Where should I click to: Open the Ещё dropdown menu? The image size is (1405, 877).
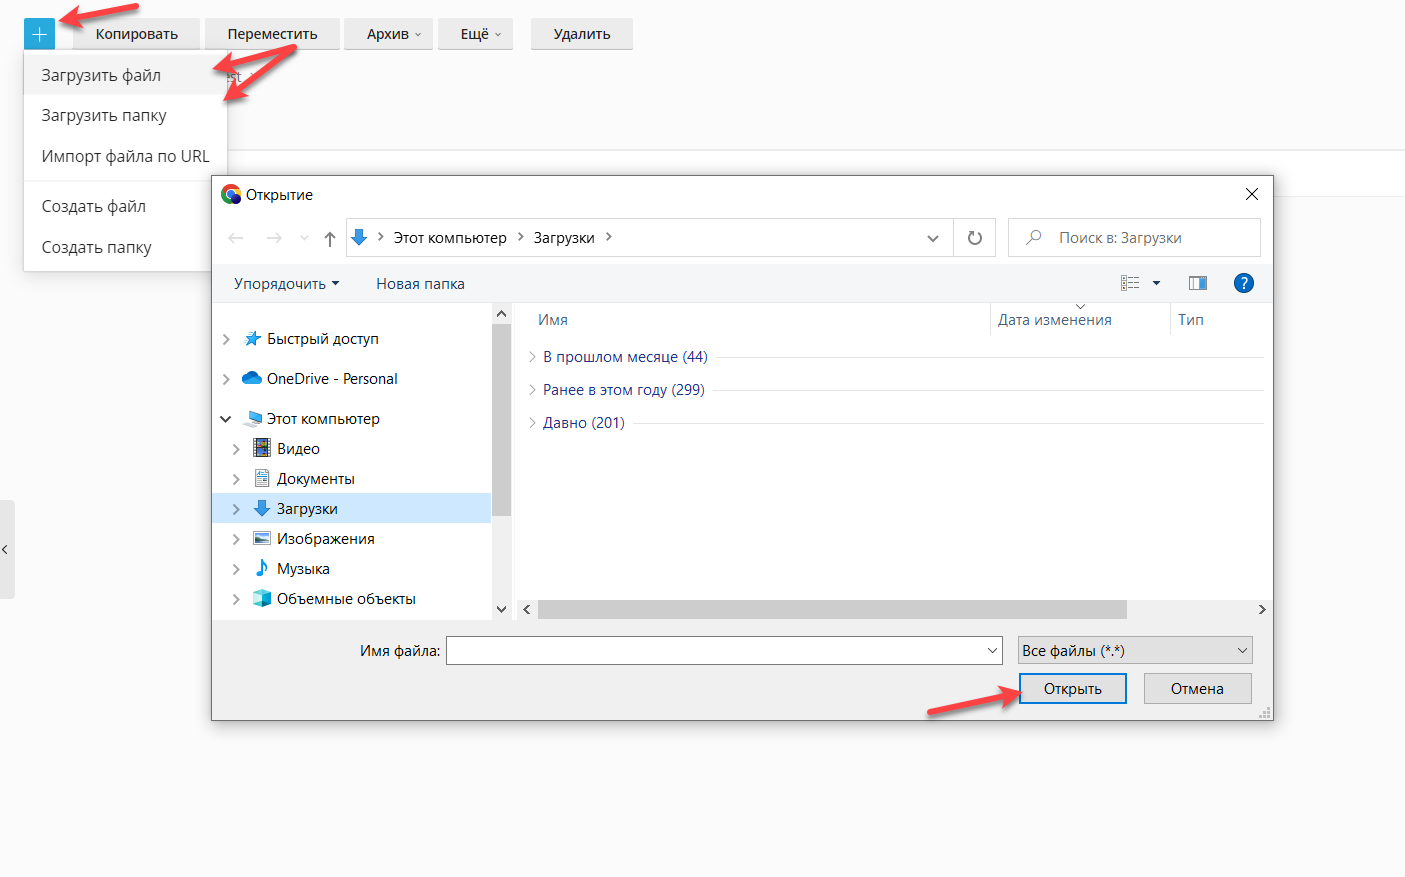[x=480, y=34]
